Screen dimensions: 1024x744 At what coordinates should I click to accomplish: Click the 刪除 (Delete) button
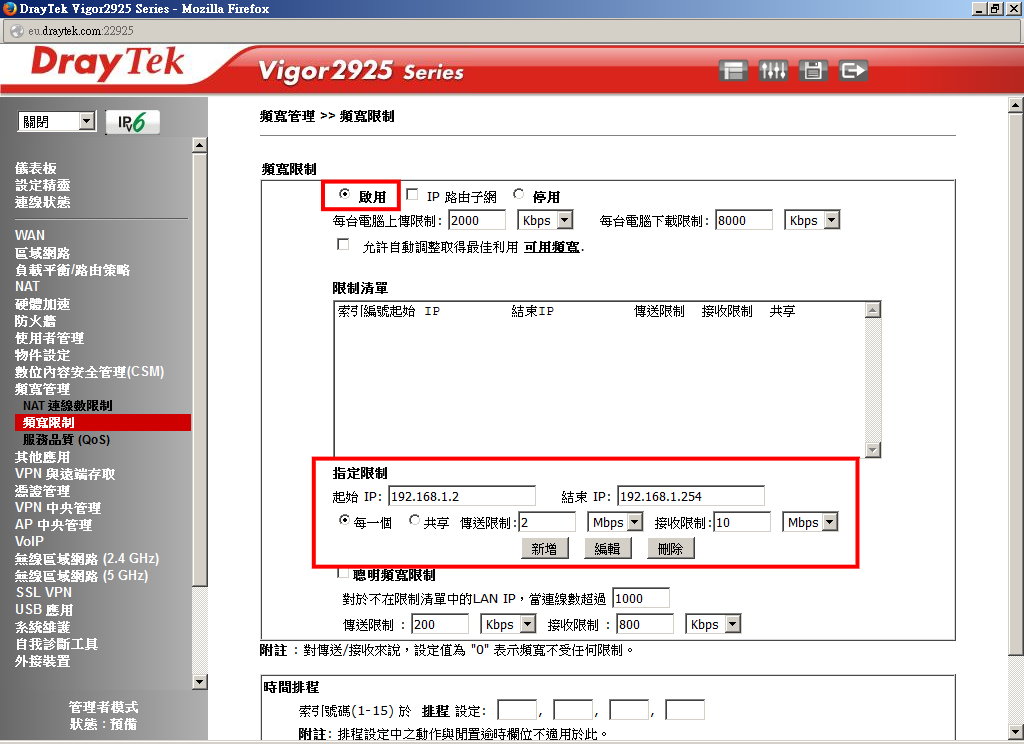click(670, 549)
